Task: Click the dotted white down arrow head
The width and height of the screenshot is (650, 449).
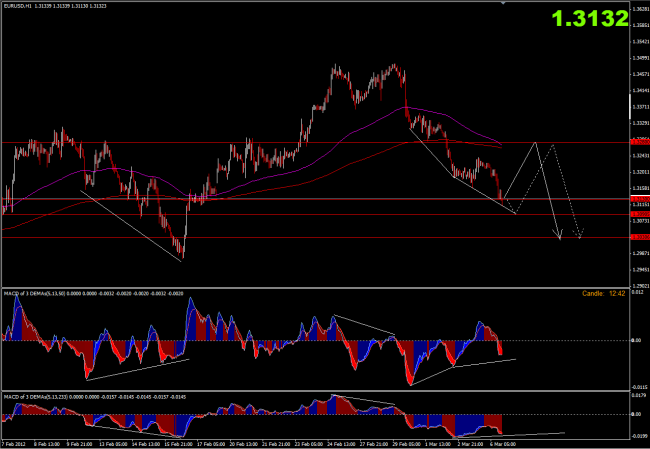Action: pos(581,236)
